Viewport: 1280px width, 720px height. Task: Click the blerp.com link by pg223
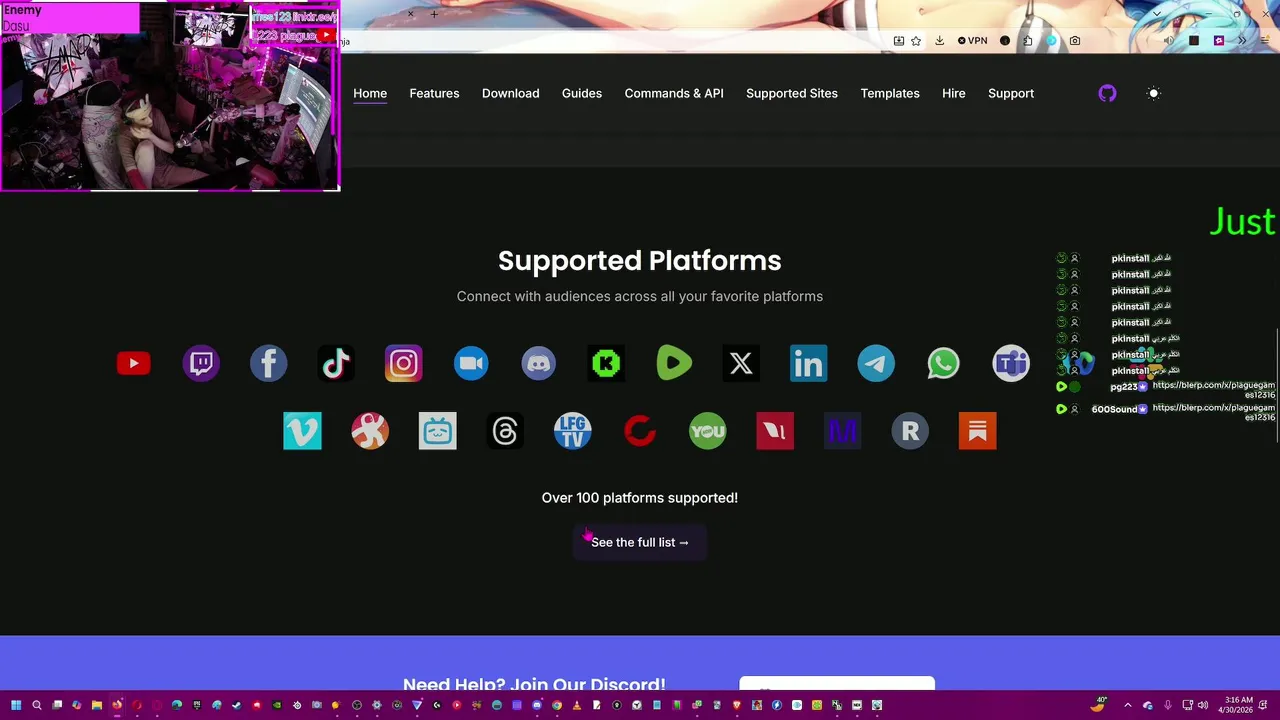pos(1213,389)
